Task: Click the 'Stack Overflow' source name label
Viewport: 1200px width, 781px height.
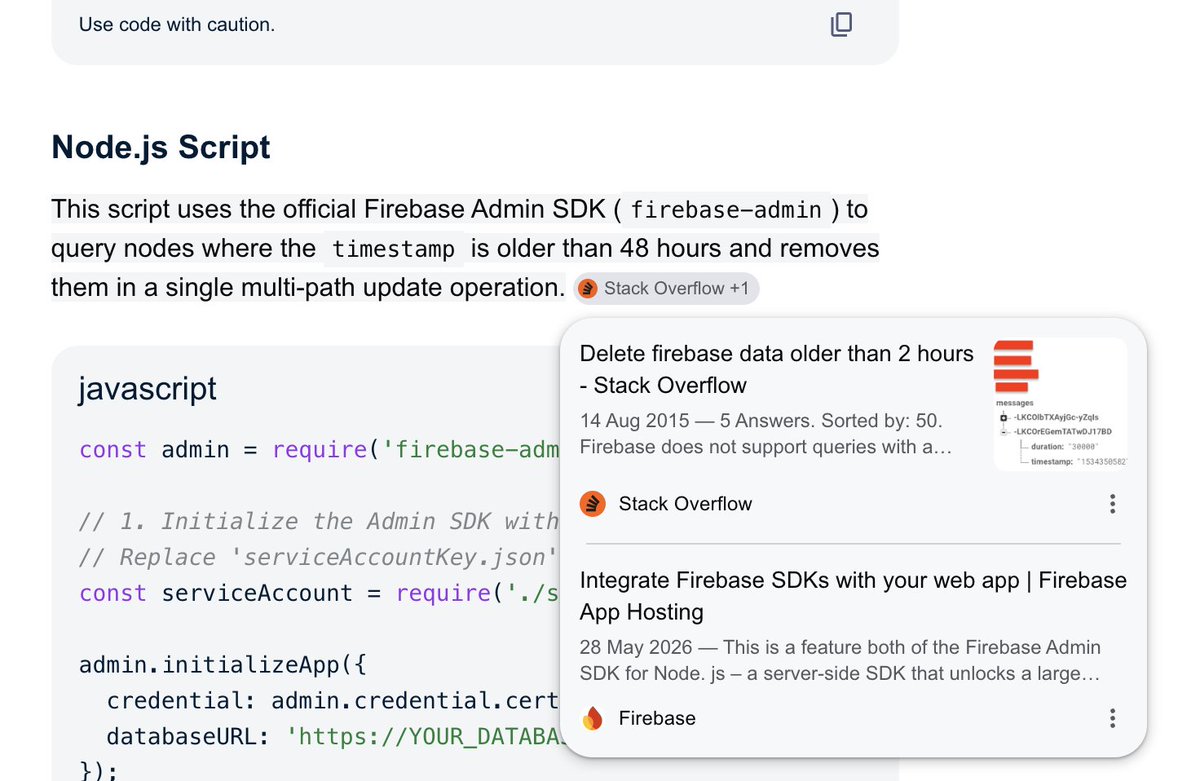Action: (x=685, y=504)
